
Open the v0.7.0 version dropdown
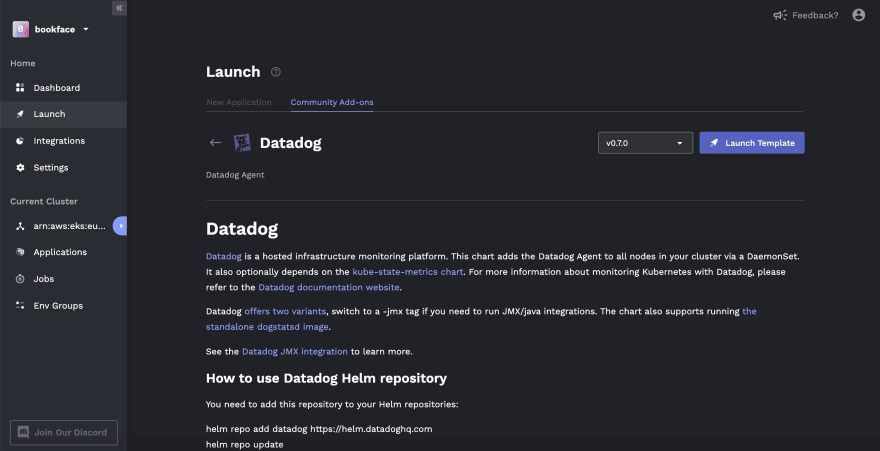[x=645, y=143]
